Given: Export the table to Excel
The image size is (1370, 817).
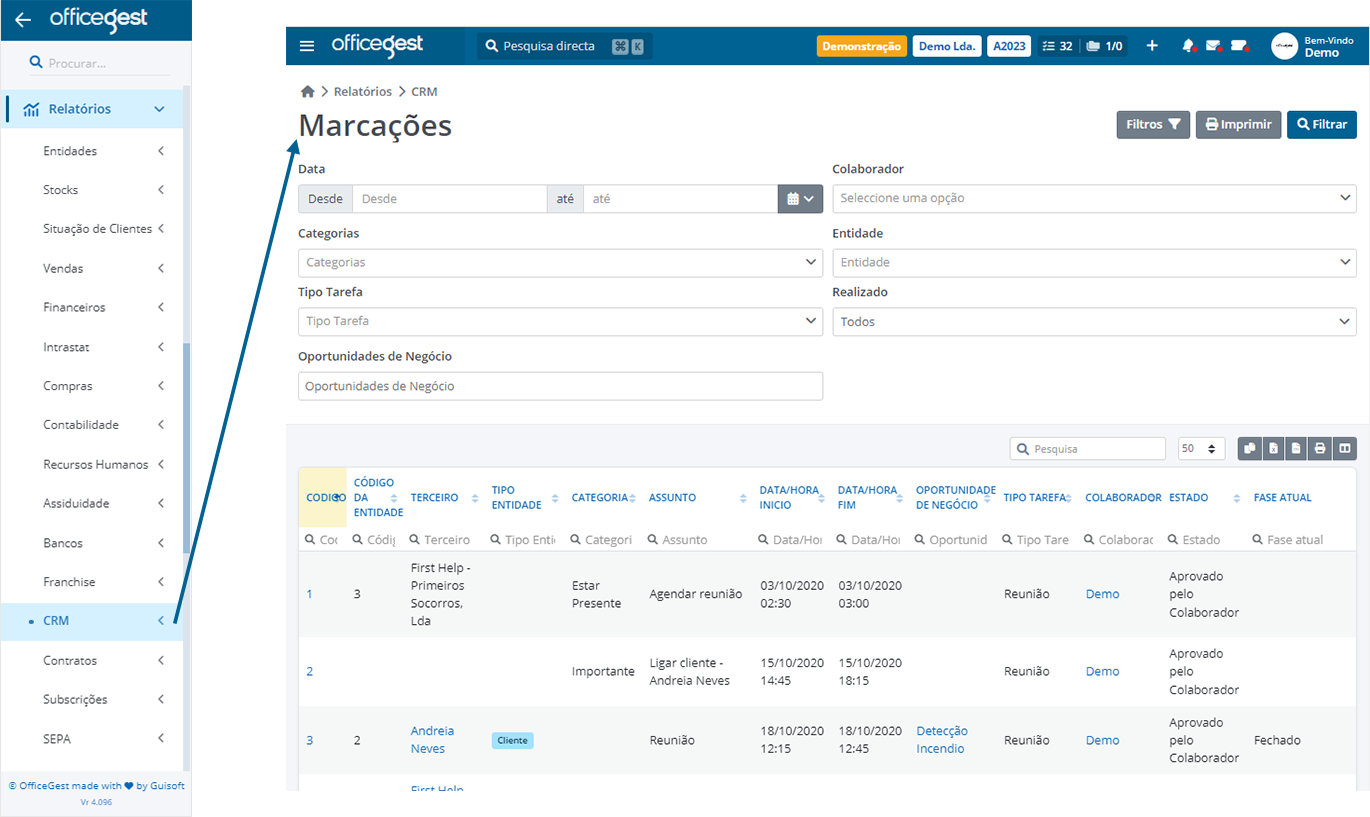Looking at the screenshot, I should [x=1272, y=448].
